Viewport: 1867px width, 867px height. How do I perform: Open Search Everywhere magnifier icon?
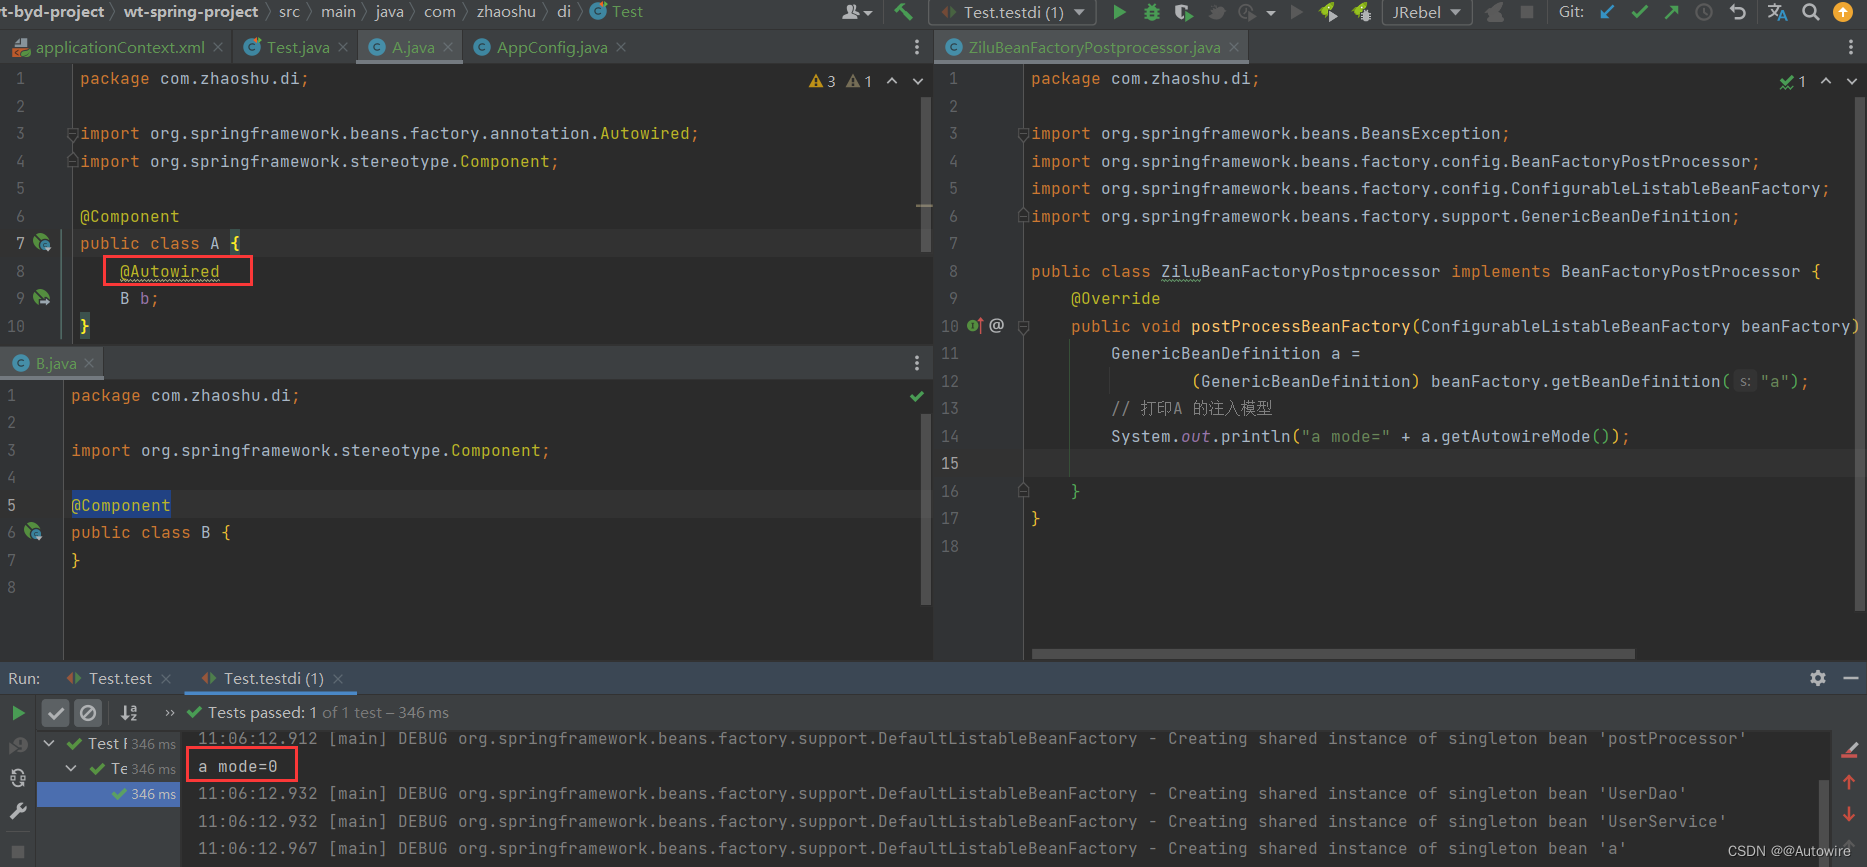(1810, 12)
